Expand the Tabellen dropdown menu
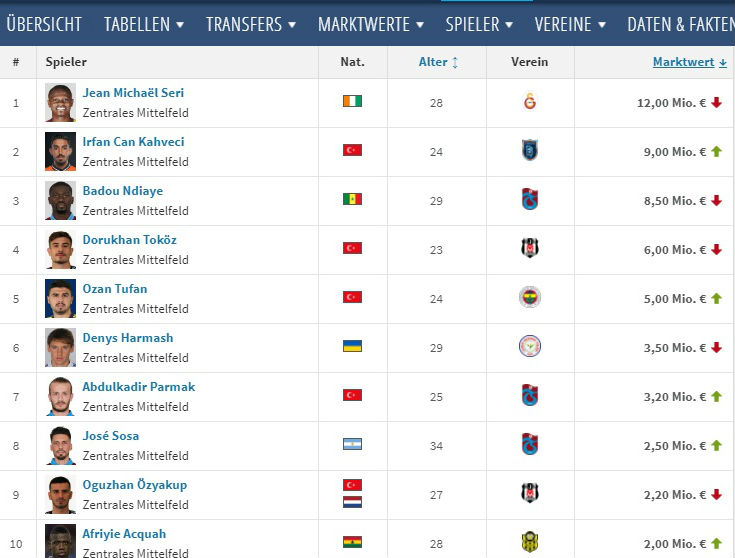Screen dimensions: 735x558 144,24
